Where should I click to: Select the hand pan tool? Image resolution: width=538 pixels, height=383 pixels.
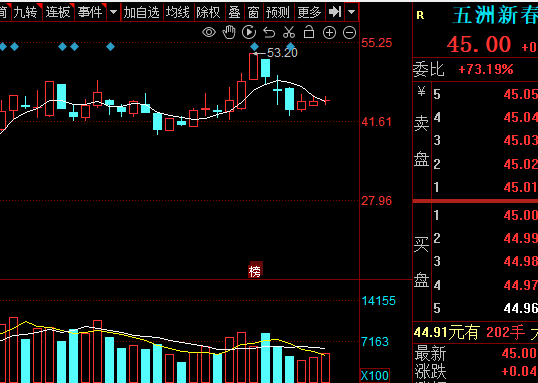tap(229, 33)
